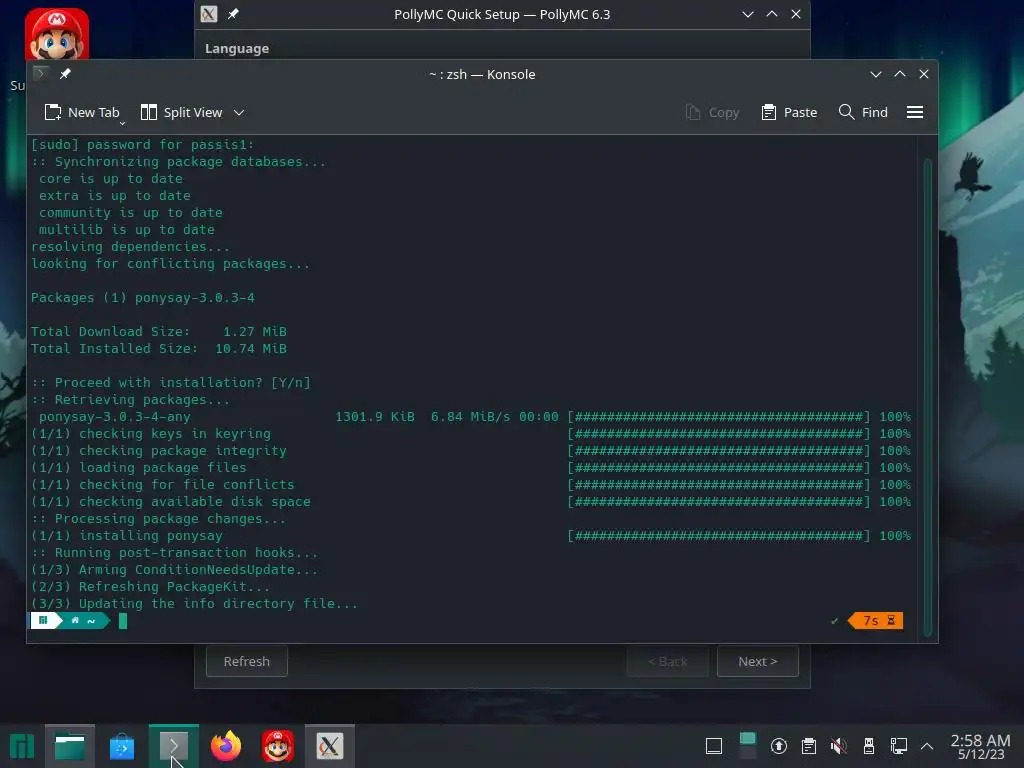1024x768 pixels.
Task: Open the updates tray icon
Action: 778,746
